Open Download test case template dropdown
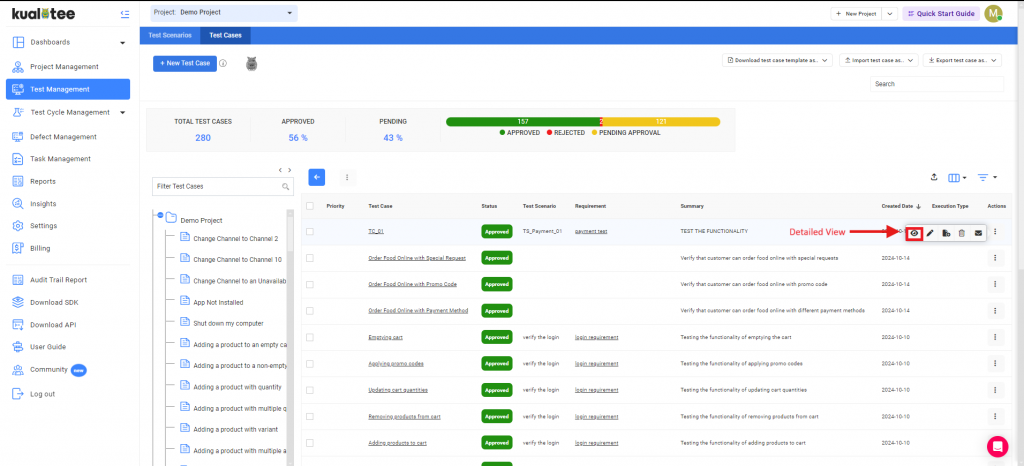The image size is (1024, 466). coord(777,60)
